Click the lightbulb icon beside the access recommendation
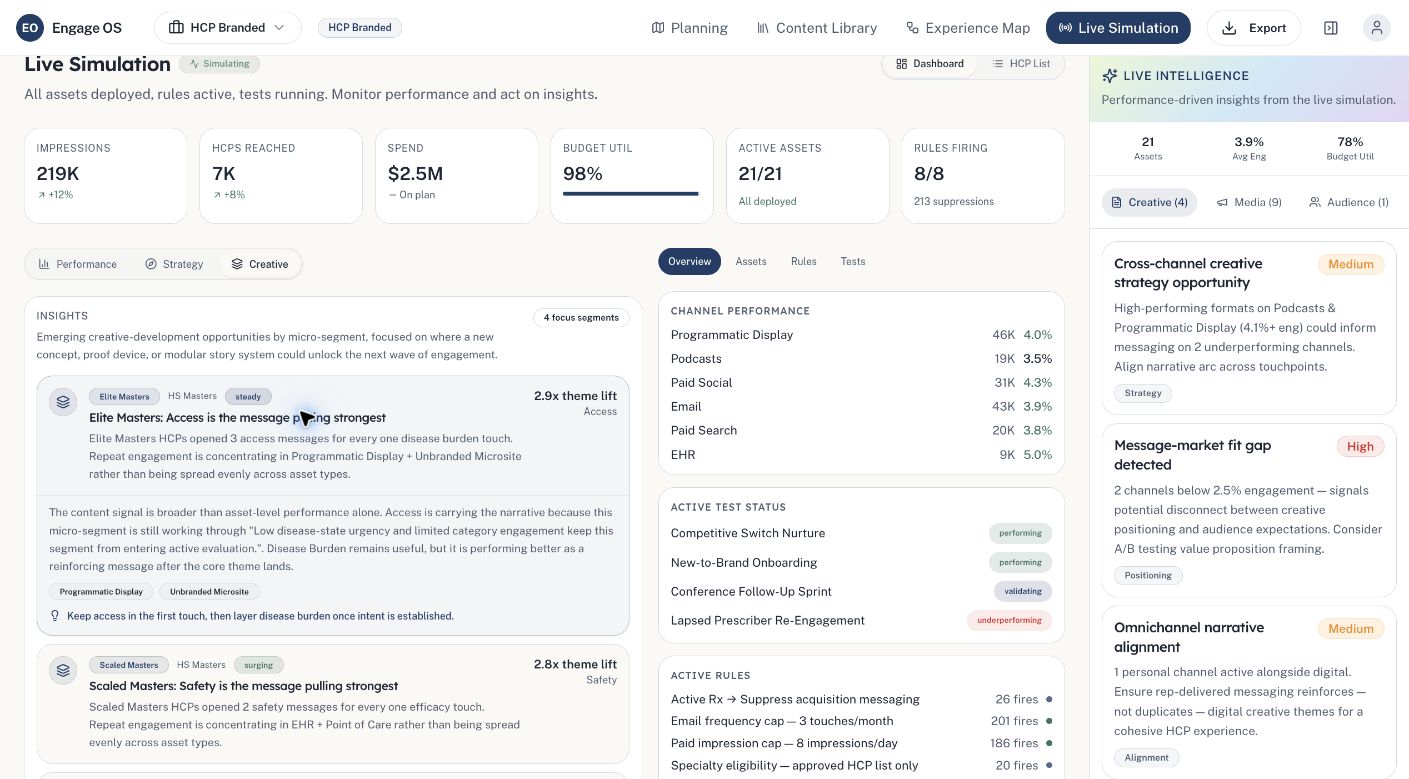The image size is (1409, 779). [55, 616]
